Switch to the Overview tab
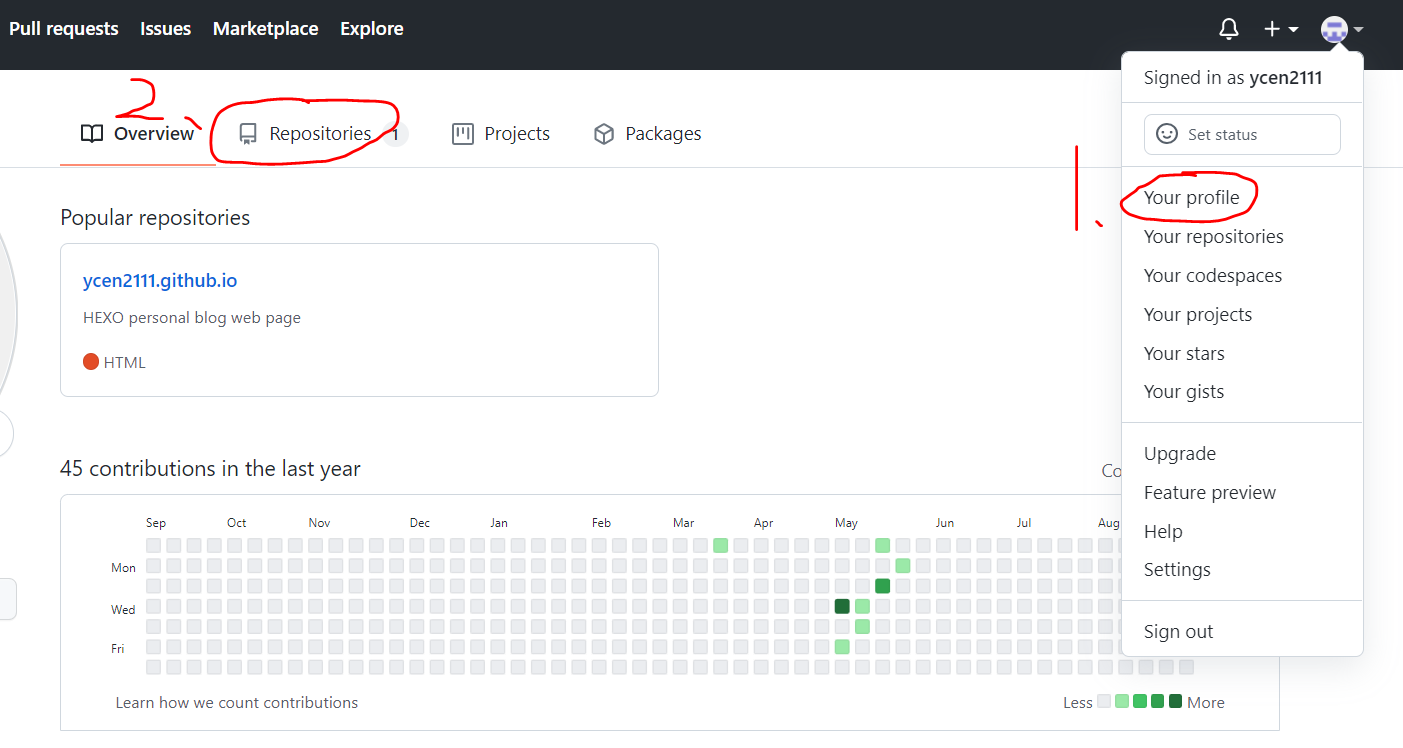This screenshot has width=1403, height=748. tap(138, 134)
